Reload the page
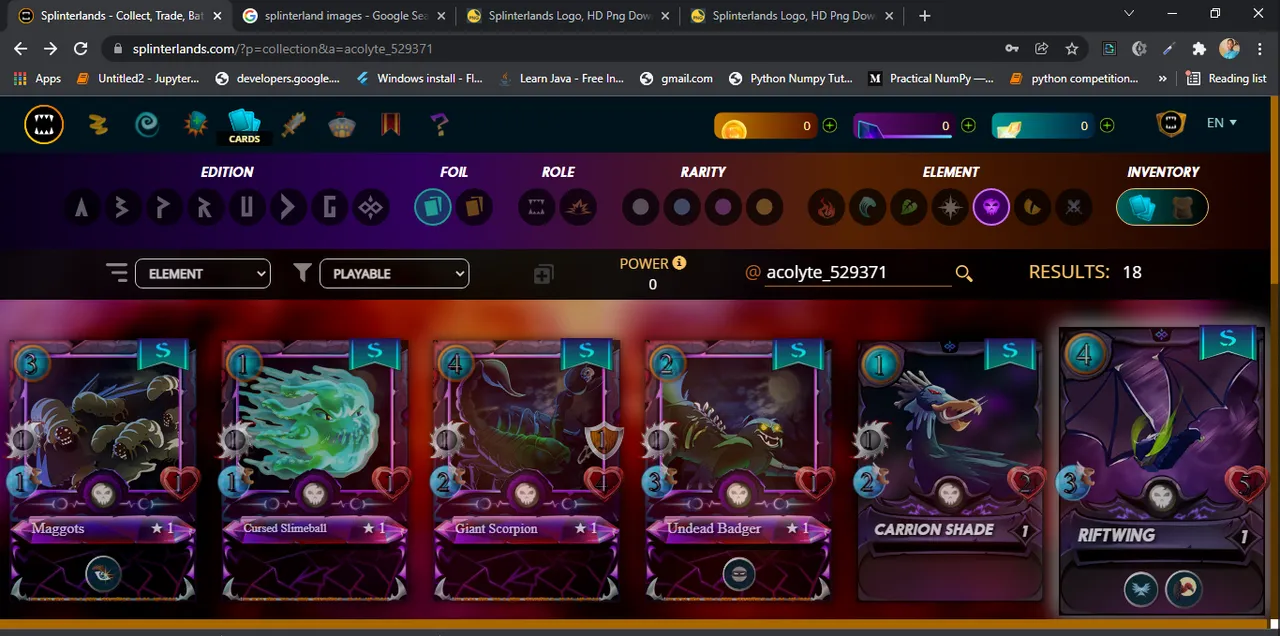 [81, 48]
